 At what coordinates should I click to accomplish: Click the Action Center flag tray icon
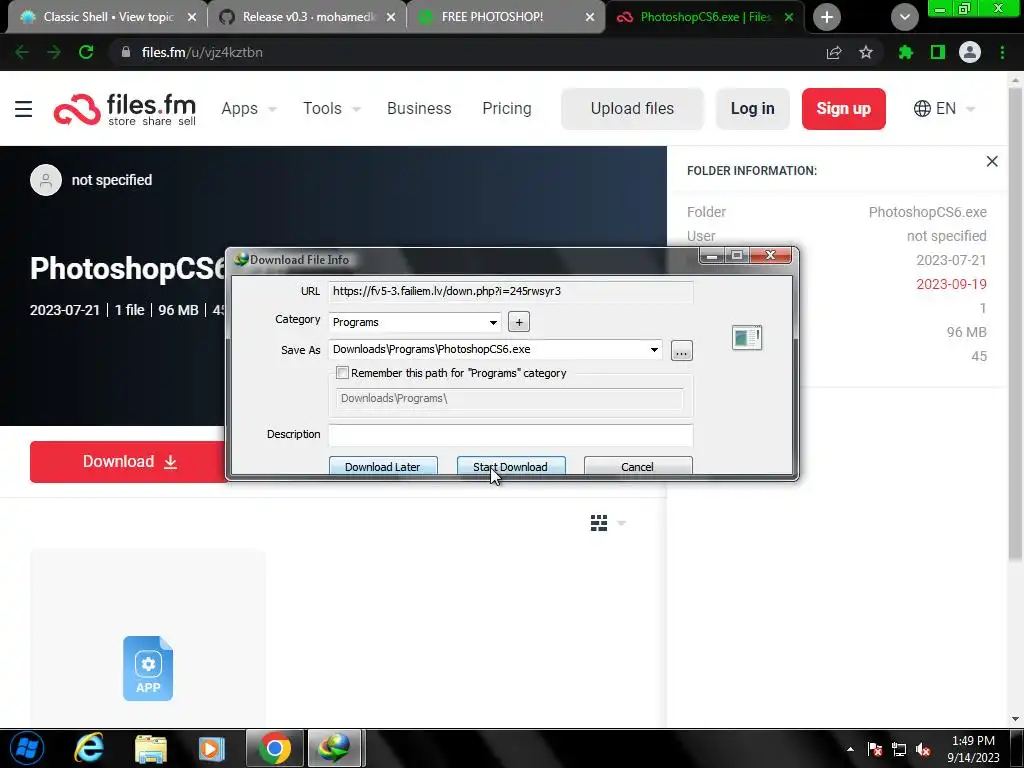click(x=875, y=749)
